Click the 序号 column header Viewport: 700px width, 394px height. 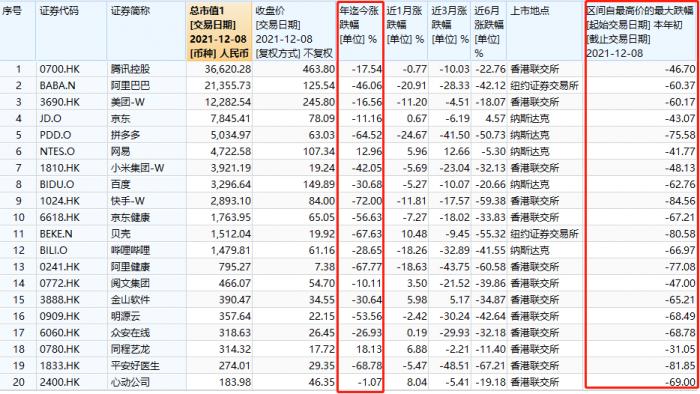pyautogui.click(x=18, y=32)
